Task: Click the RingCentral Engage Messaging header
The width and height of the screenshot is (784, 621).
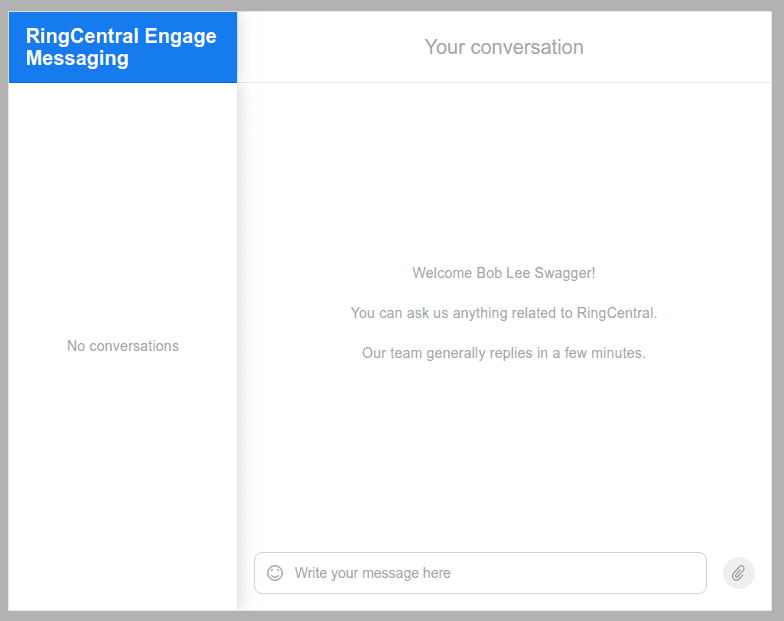Action: [x=122, y=47]
